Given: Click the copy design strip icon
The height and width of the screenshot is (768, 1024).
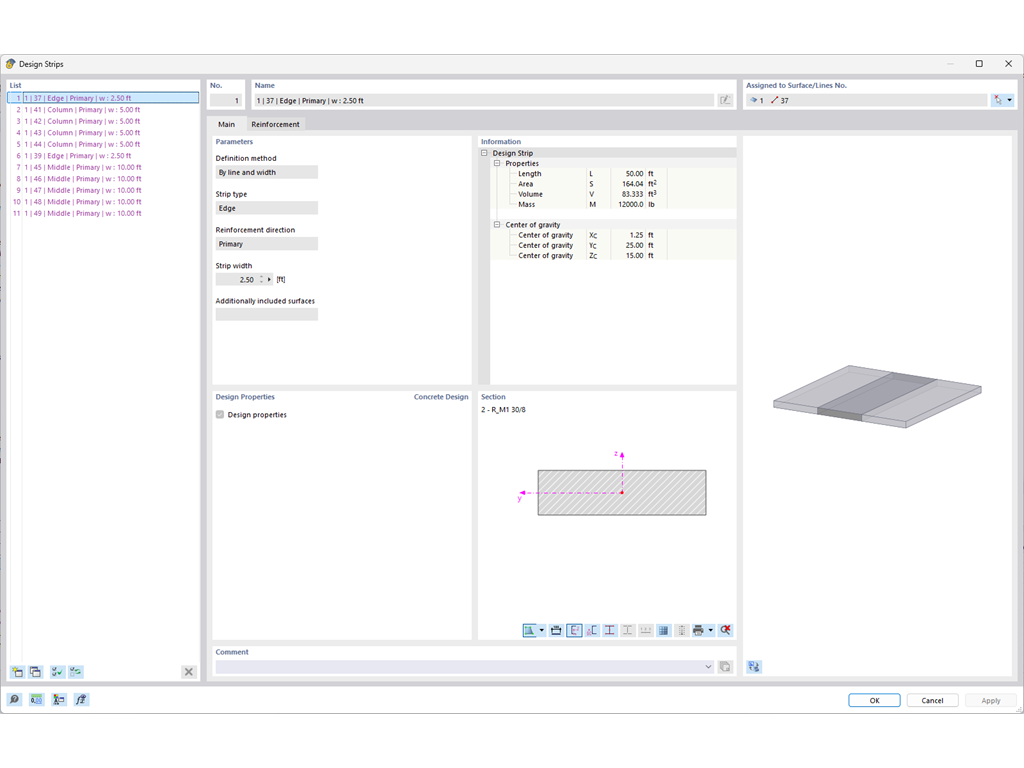Looking at the screenshot, I should (35, 671).
